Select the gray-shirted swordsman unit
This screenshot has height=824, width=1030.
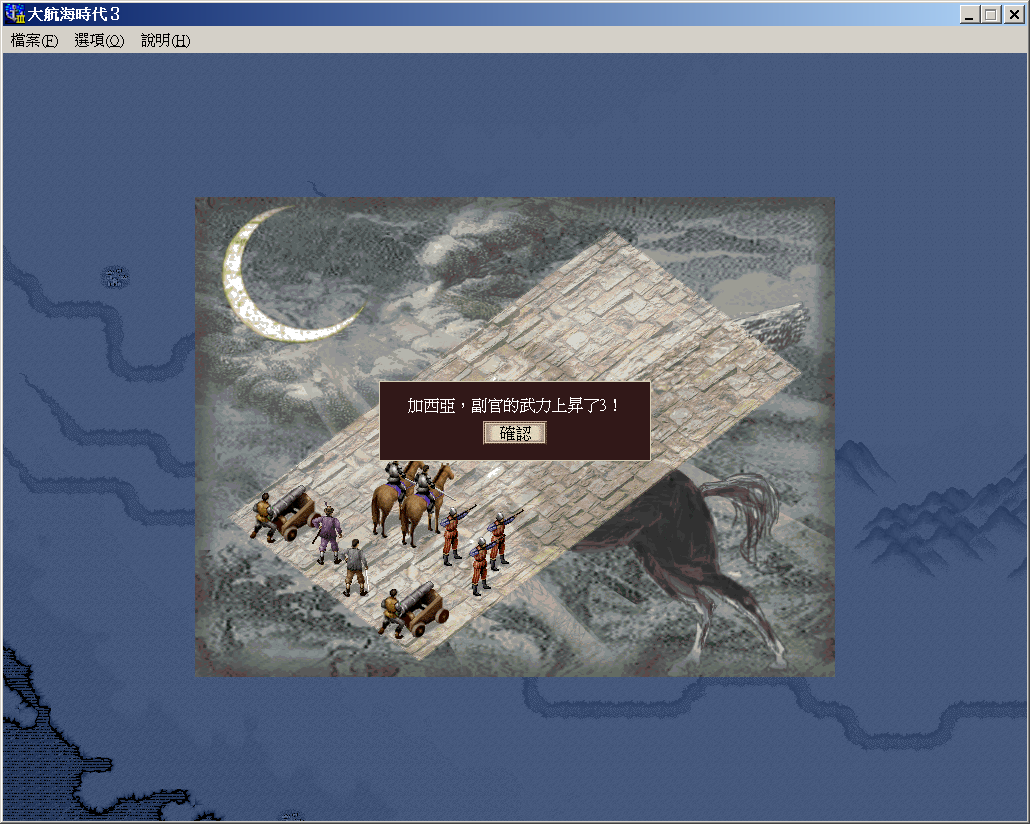(x=355, y=566)
